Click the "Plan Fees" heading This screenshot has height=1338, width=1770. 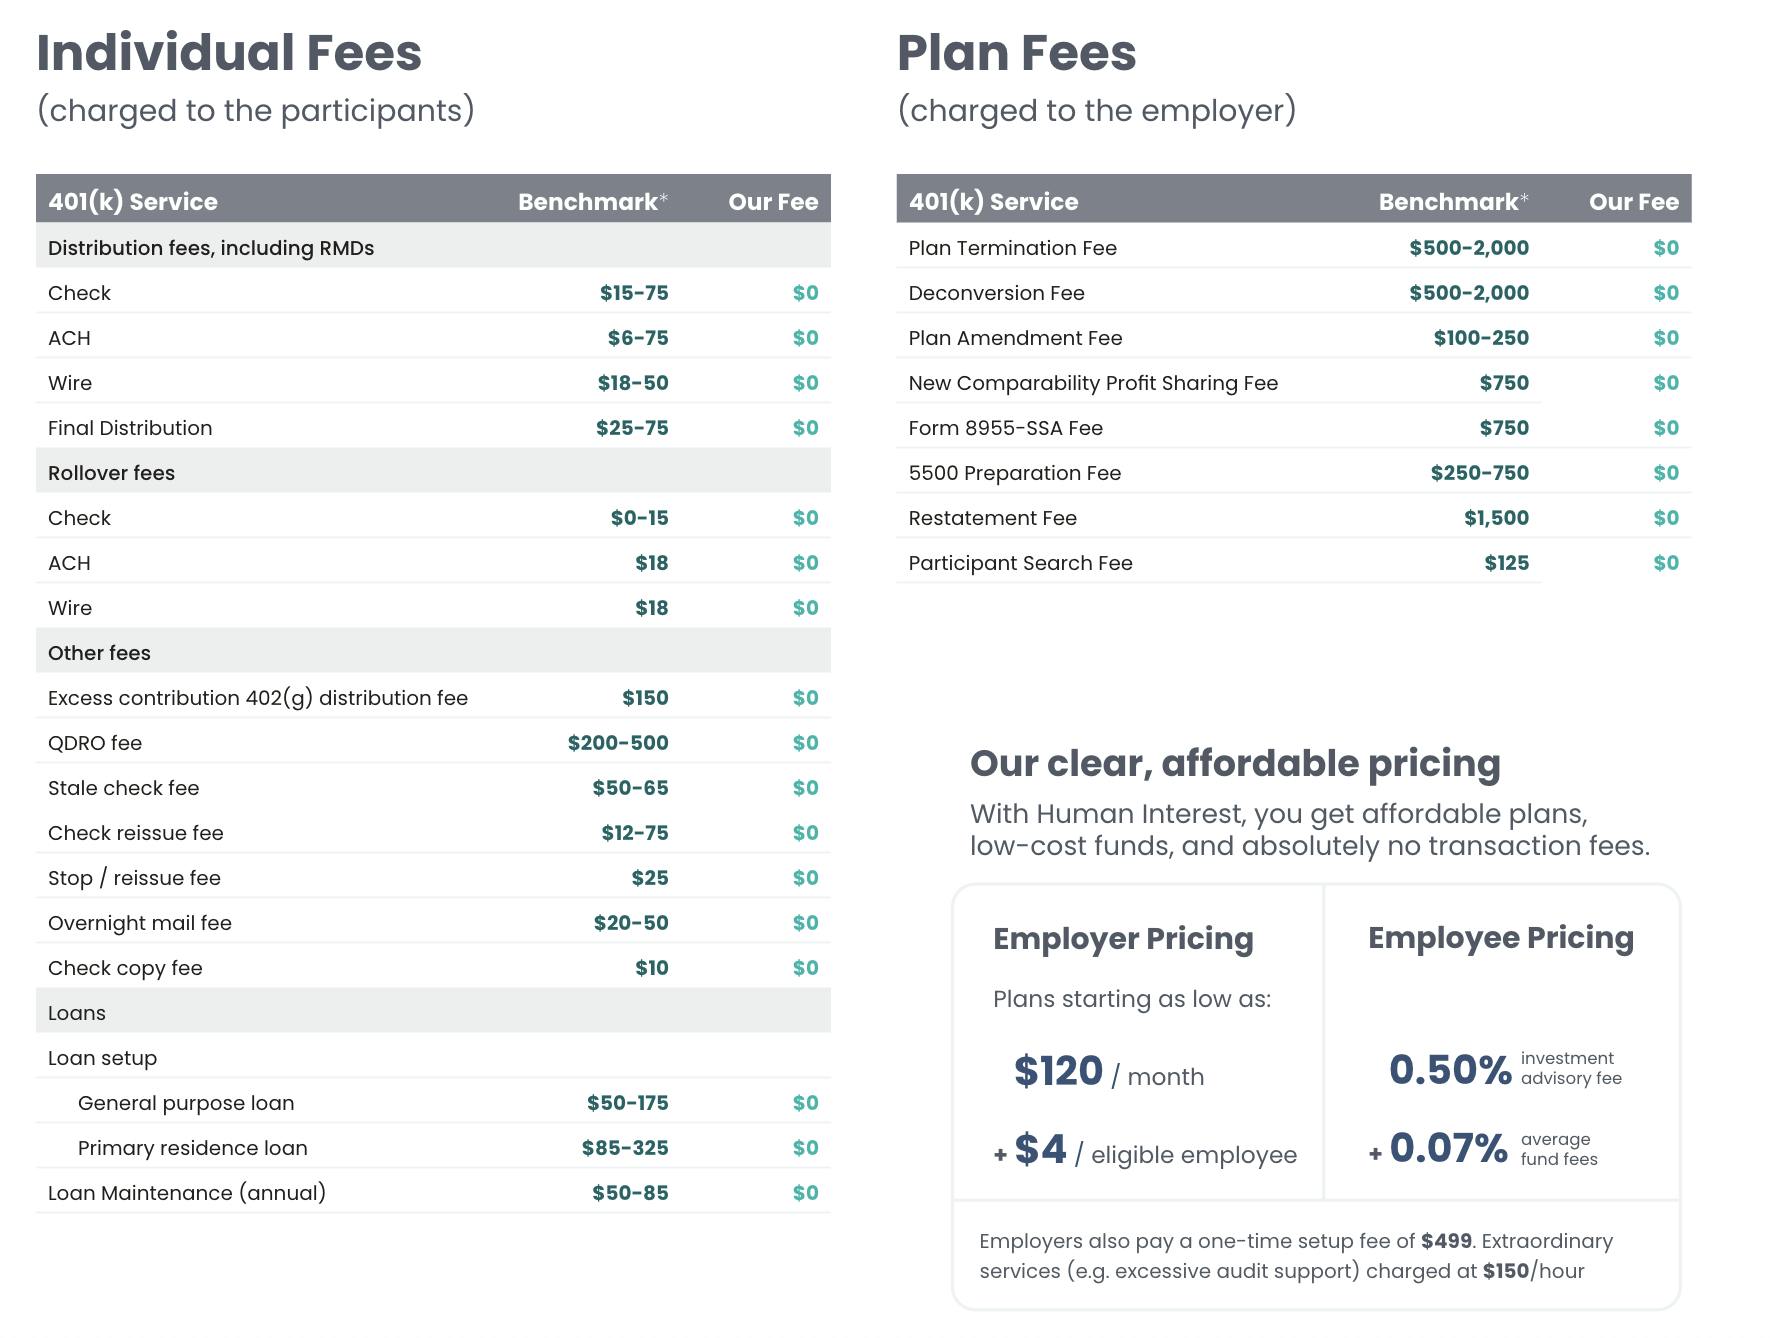(1016, 53)
